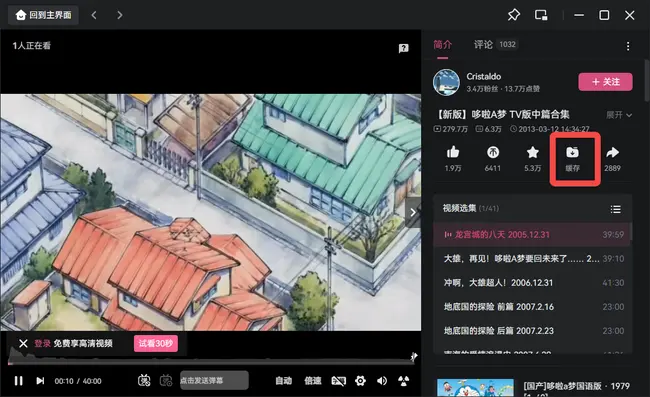The width and height of the screenshot is (650, 397).
Task: Click the video title 哆啦A梦 TV版中篇合集
Action: point(504,114)
